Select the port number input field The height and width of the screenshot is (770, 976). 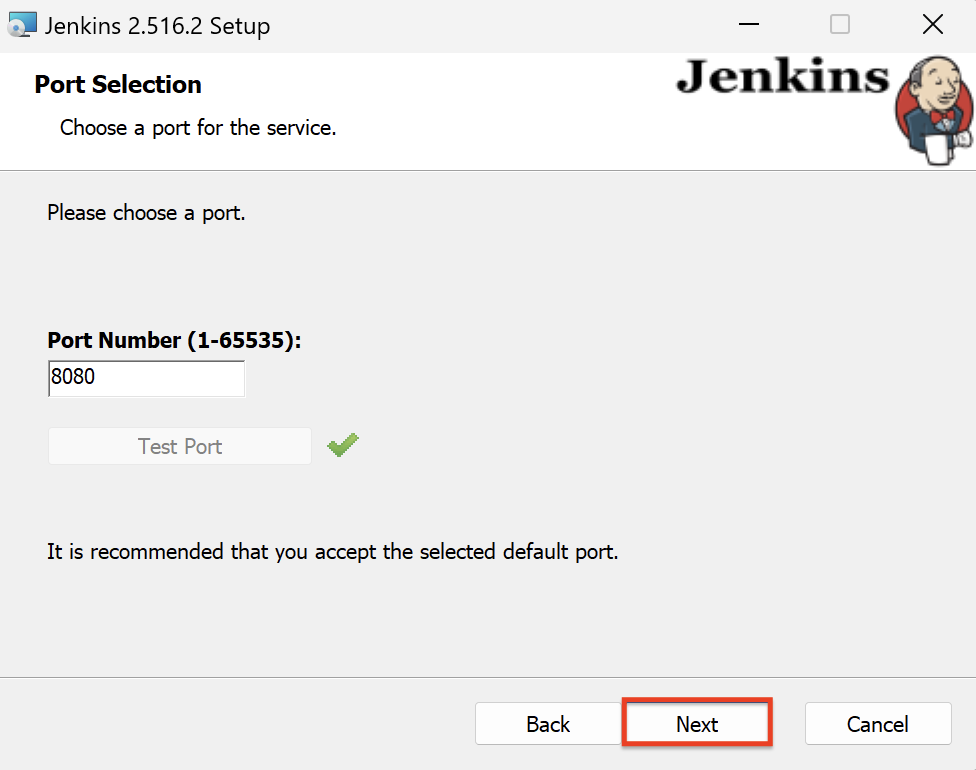click(146, 378)
